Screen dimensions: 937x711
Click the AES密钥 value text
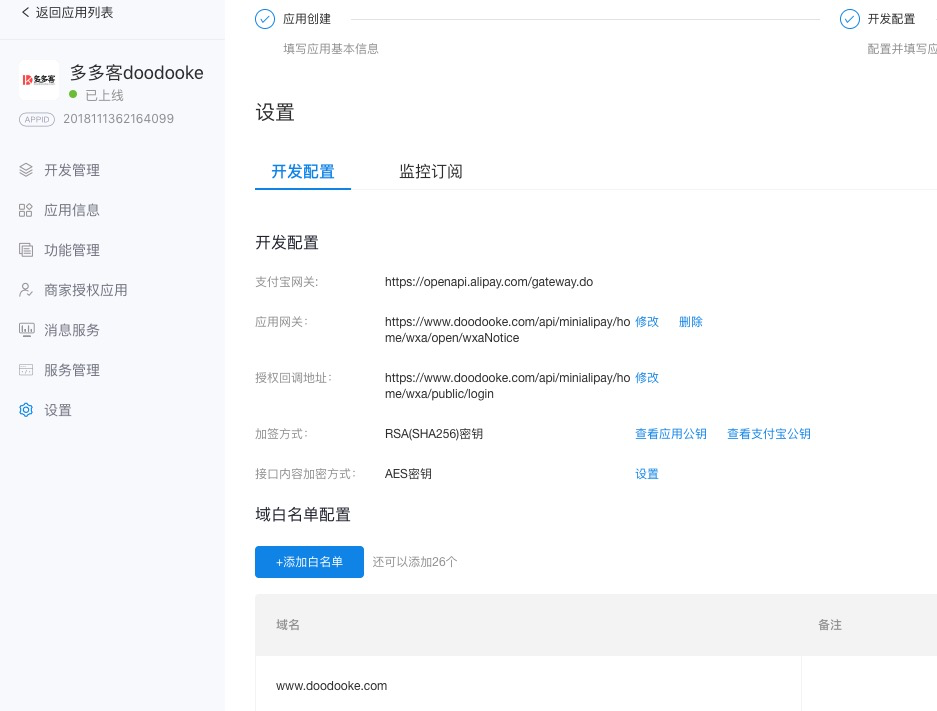click(x=408, y=474)
